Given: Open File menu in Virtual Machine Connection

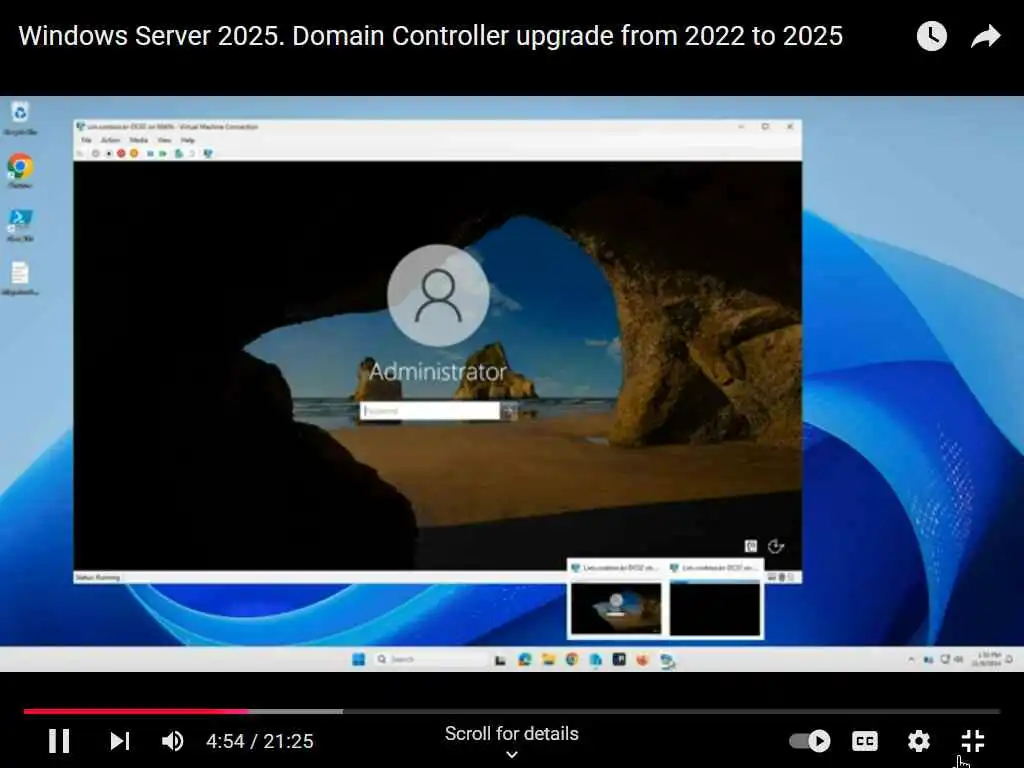Looking at the screenshot, I should (x=86, y=140).
